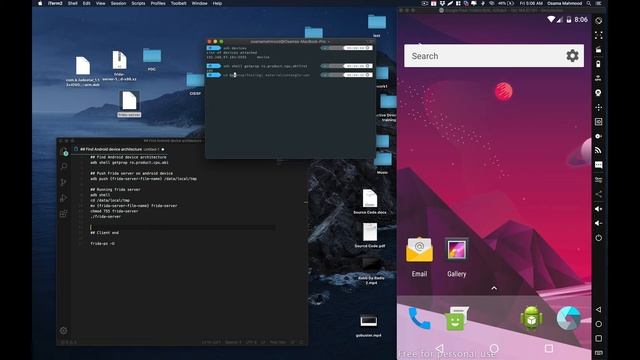Rotate the Genymotion device screen
Image resolution: width=640 pixels, height=360 pixels.
point(598,20)
